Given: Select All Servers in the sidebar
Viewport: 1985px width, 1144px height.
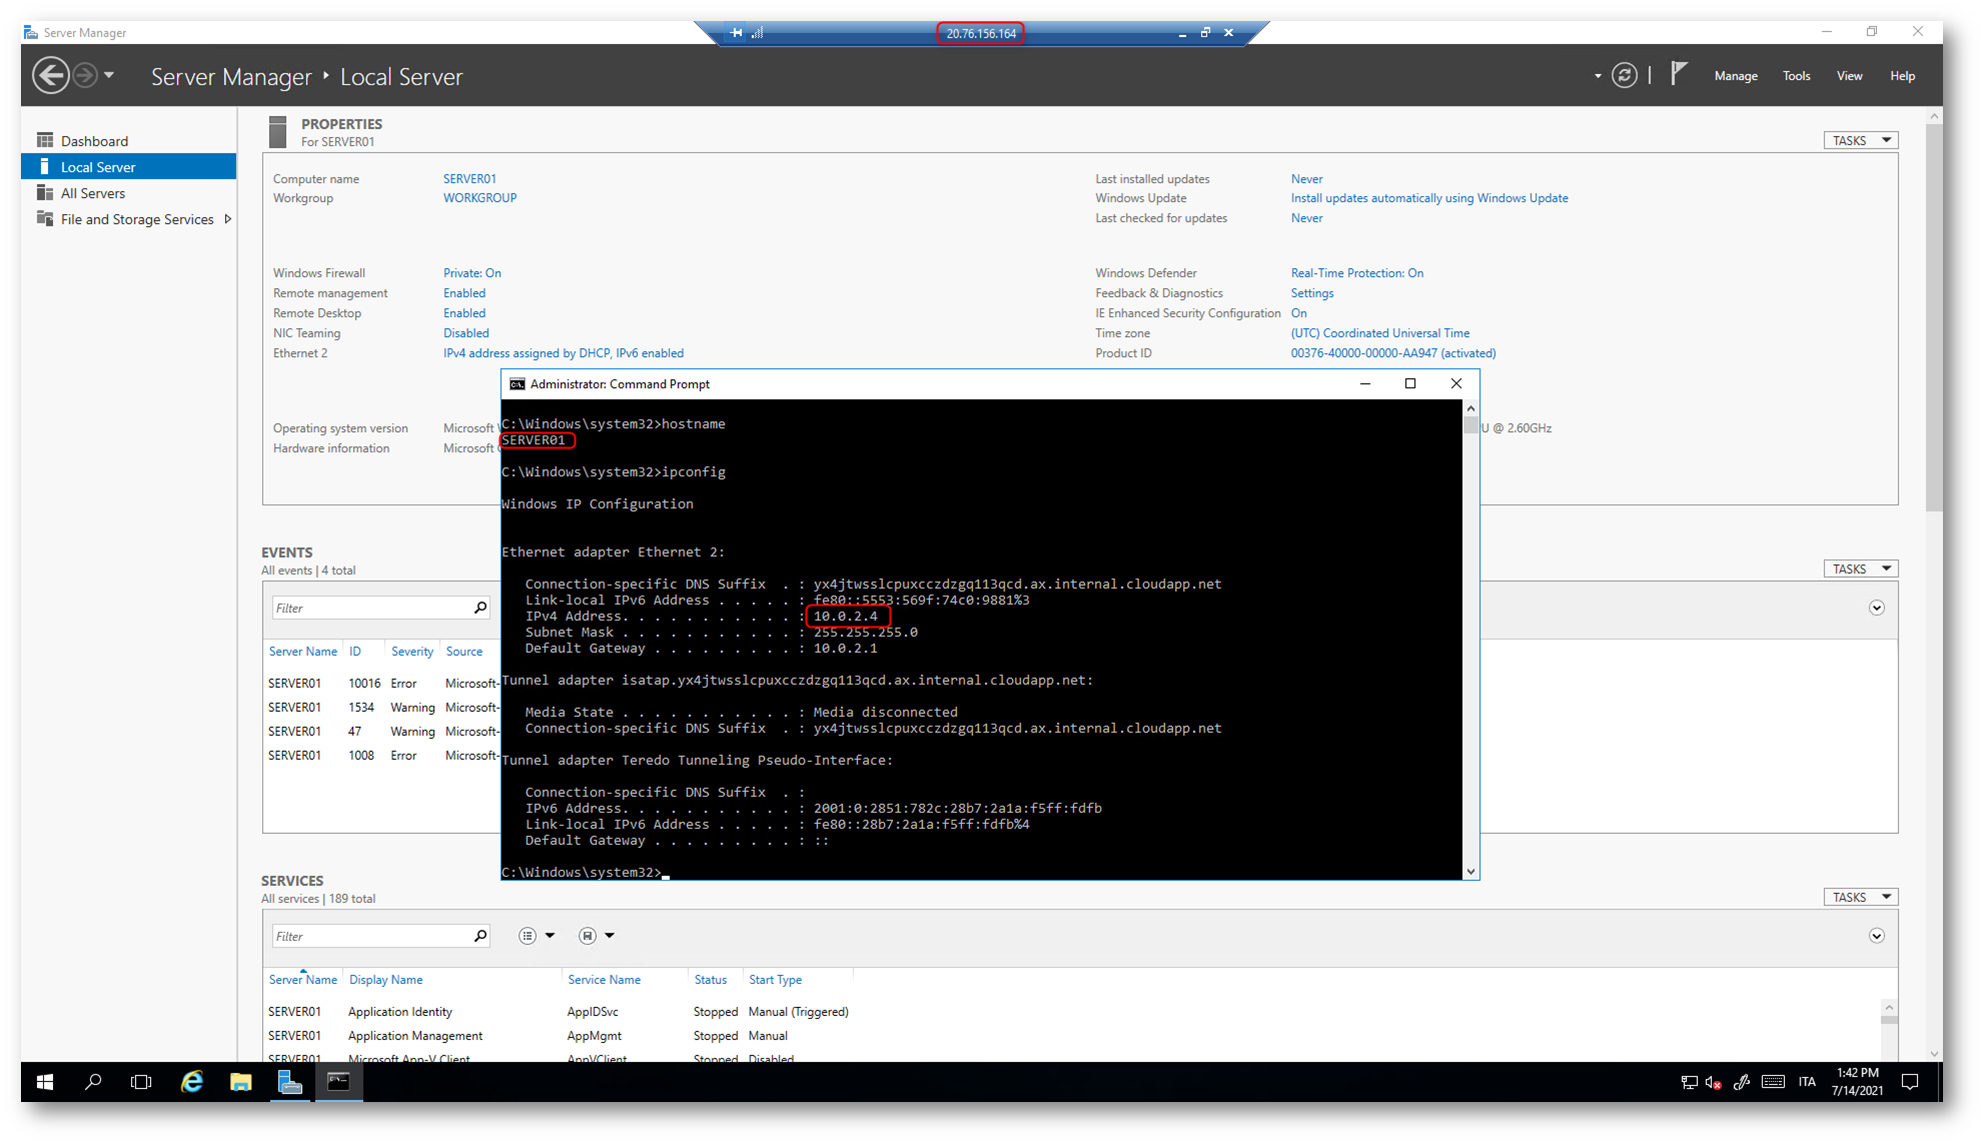Looking at the screenshot, I should tap(128, 193).
